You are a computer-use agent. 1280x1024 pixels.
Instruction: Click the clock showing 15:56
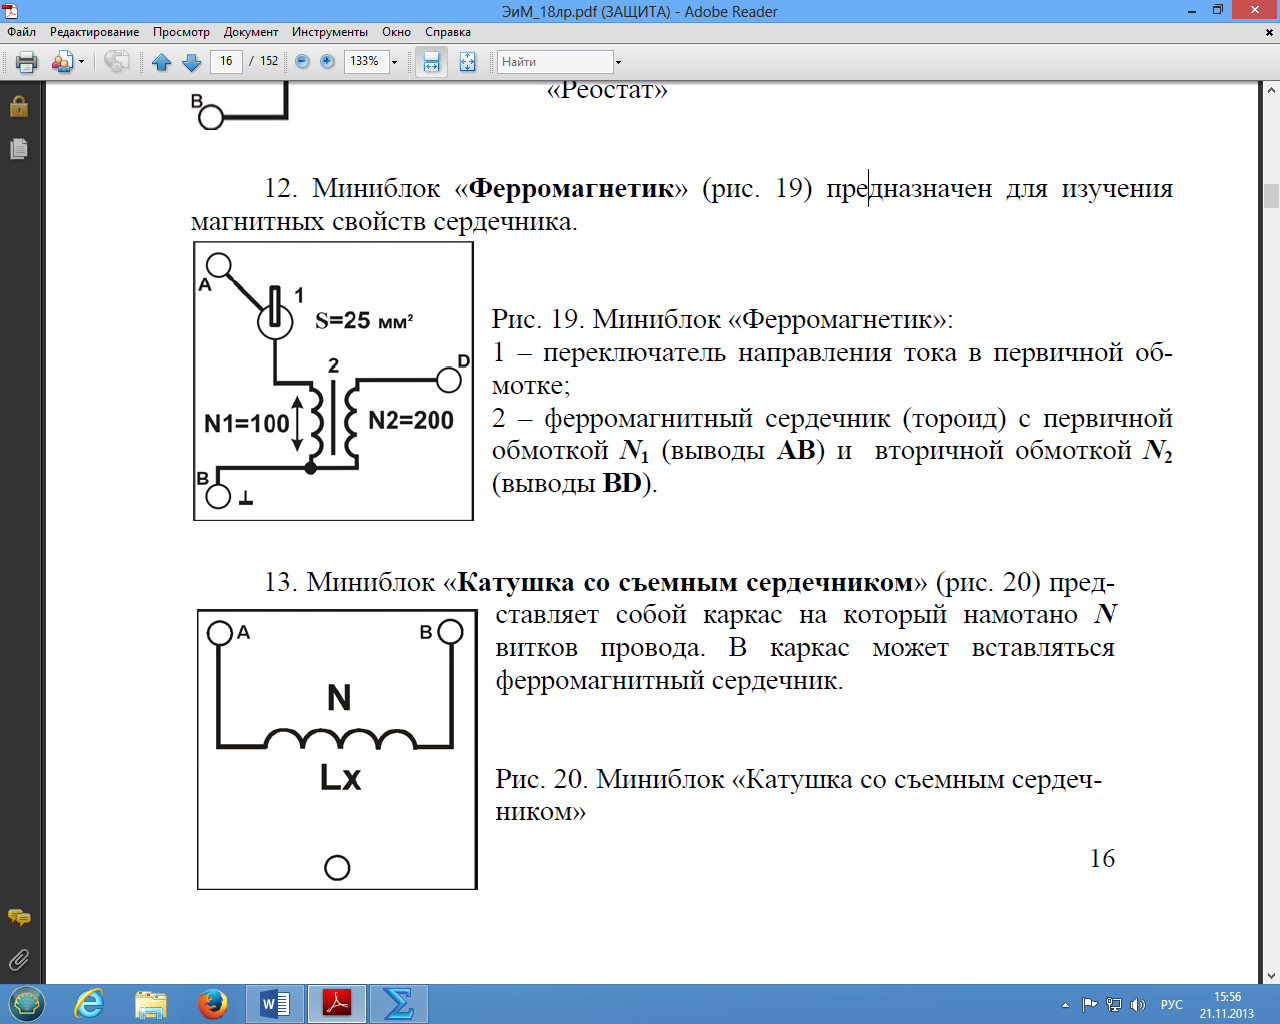coord(1227,997)
